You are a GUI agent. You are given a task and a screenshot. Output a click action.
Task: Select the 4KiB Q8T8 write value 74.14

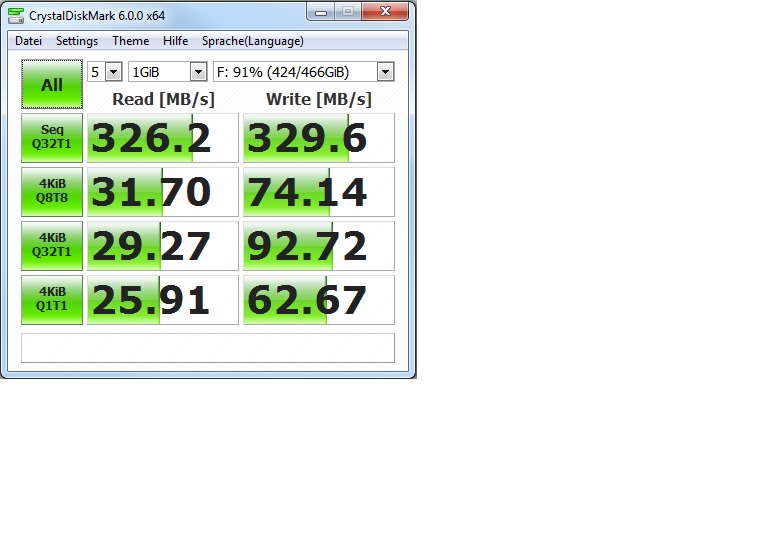click(319, 192)
